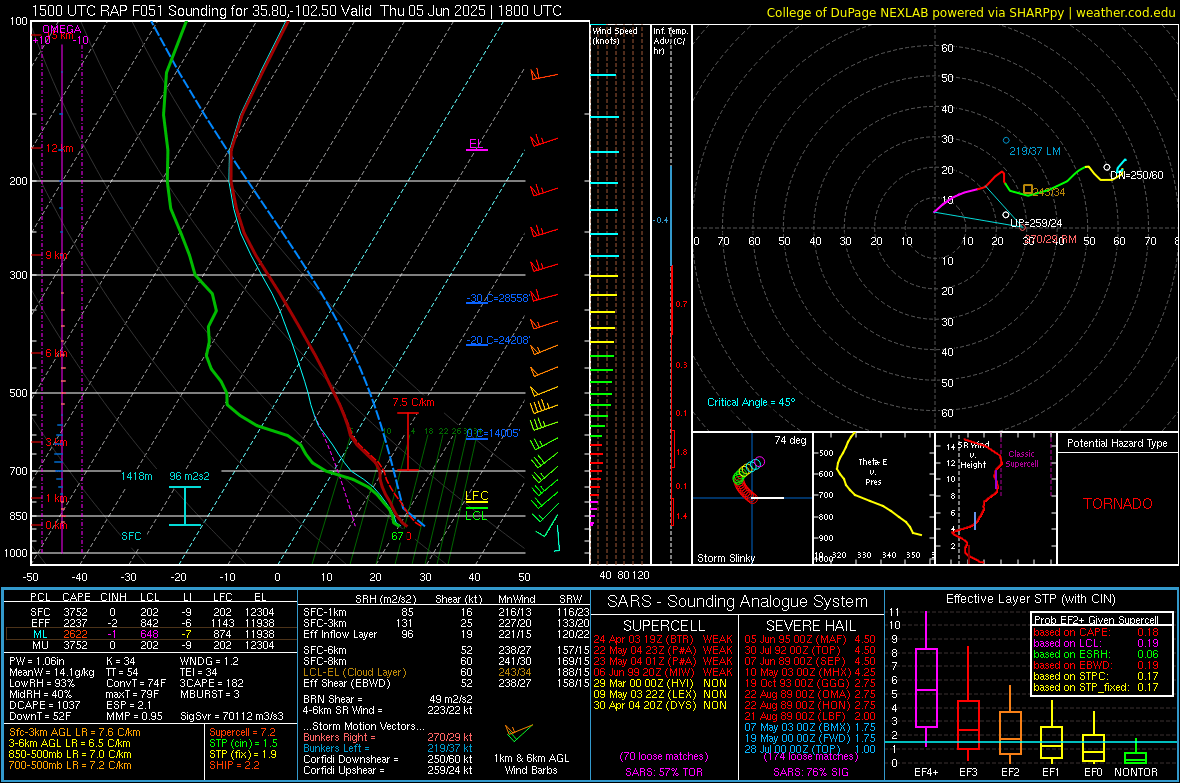Click the highlighted ML parcel row
Screen dimensions: 1180x783
pos(151,634)
